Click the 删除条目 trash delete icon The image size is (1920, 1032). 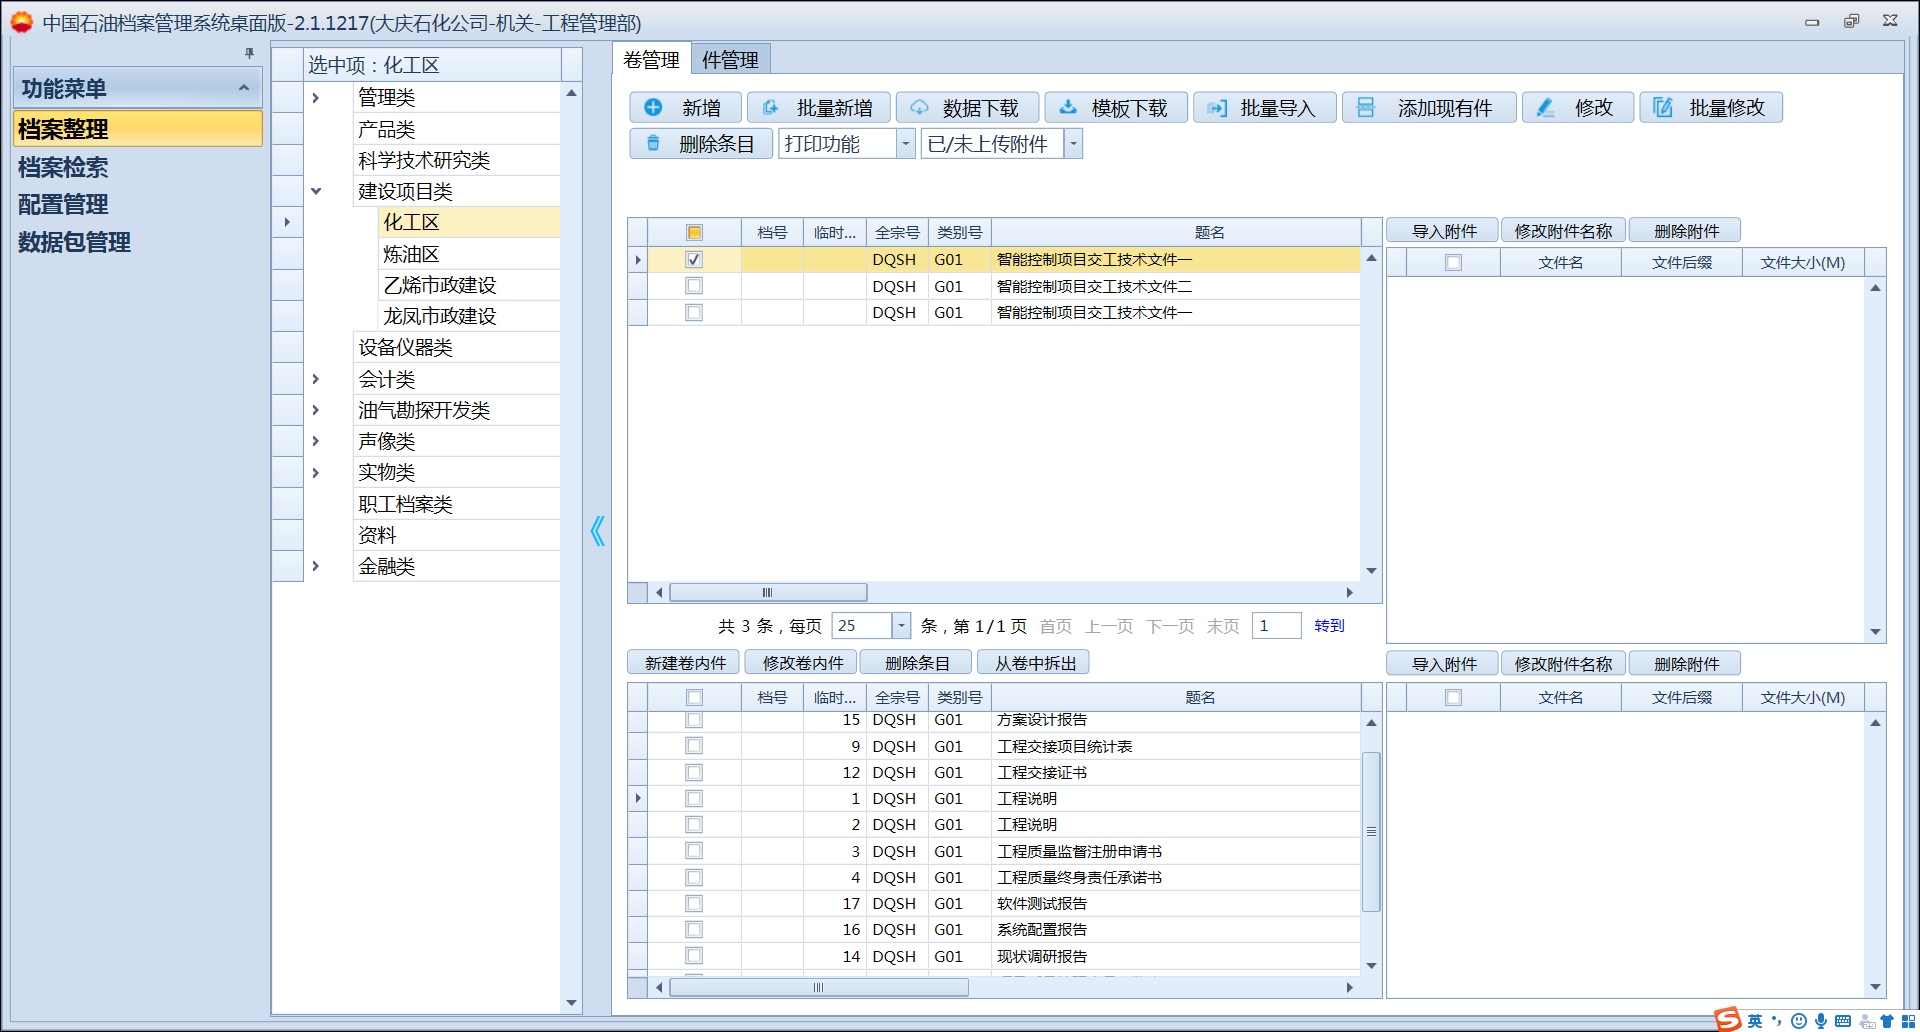(653, 143)
